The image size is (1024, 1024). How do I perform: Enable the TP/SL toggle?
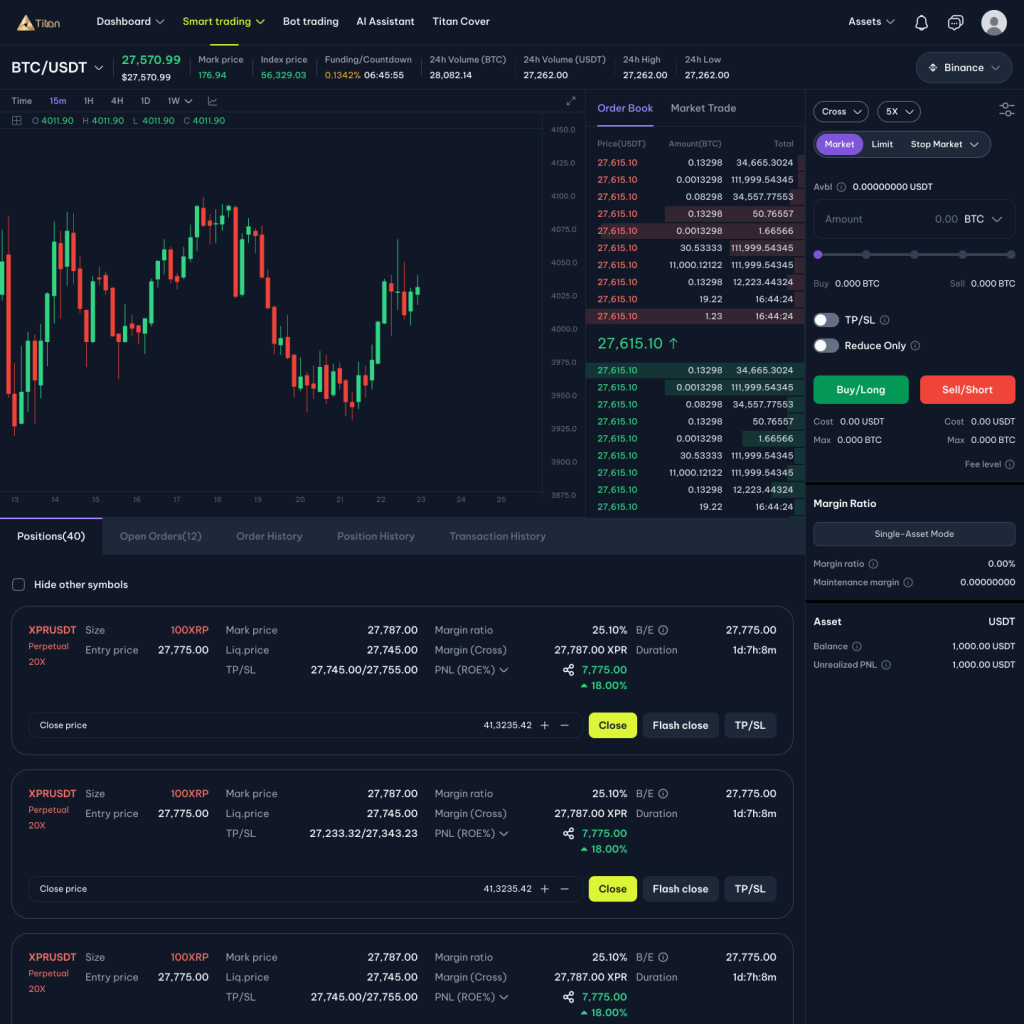coord(826,320)
